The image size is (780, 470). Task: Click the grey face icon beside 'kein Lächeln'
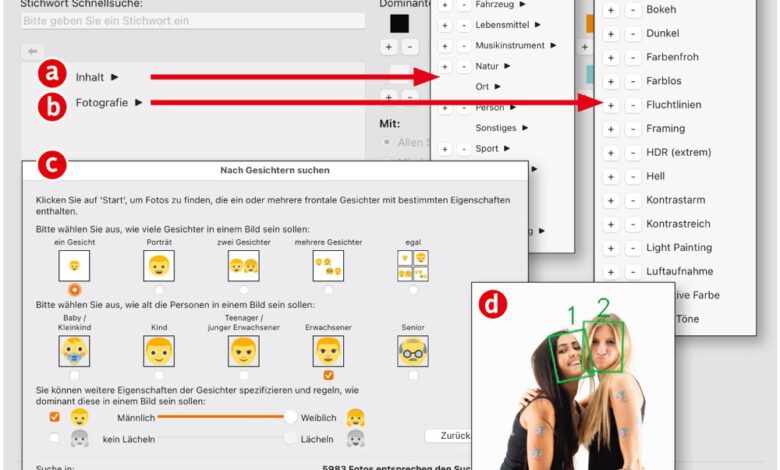pos(79,439)
